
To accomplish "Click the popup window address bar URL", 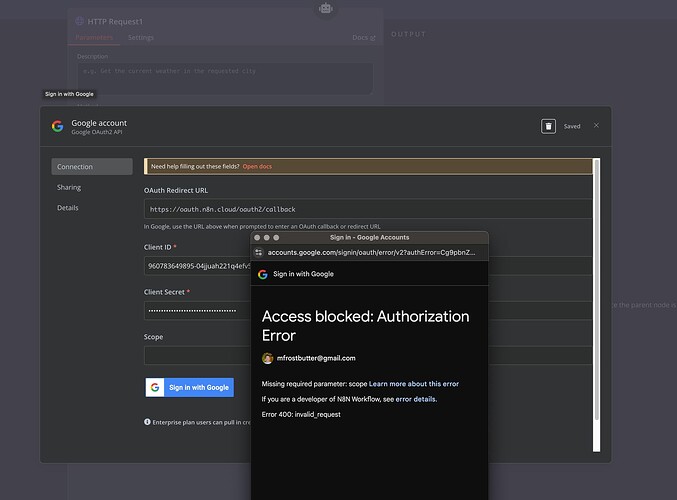I will pos(371,253).
